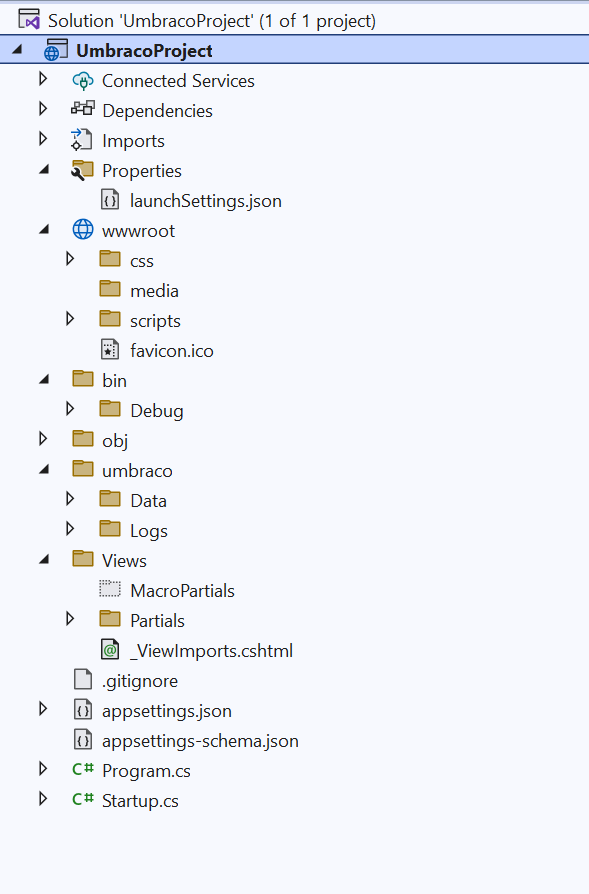Select the appsettings-schema.json file
Screen dimensions: 589x894
[x=200, y=741]
